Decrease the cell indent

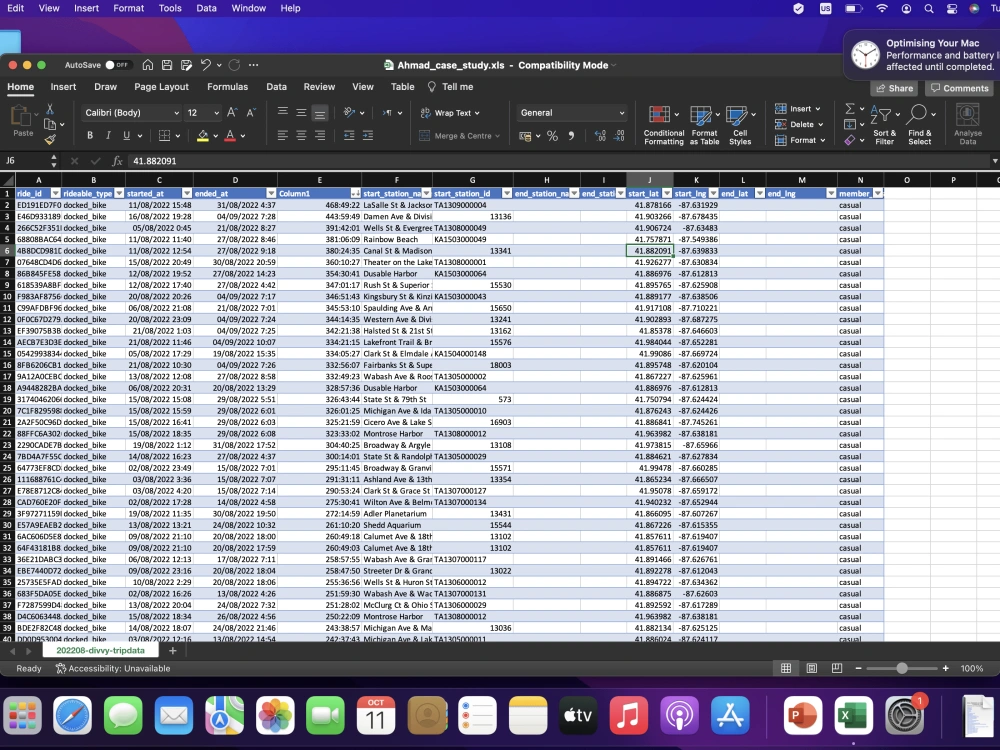point(349,135)
